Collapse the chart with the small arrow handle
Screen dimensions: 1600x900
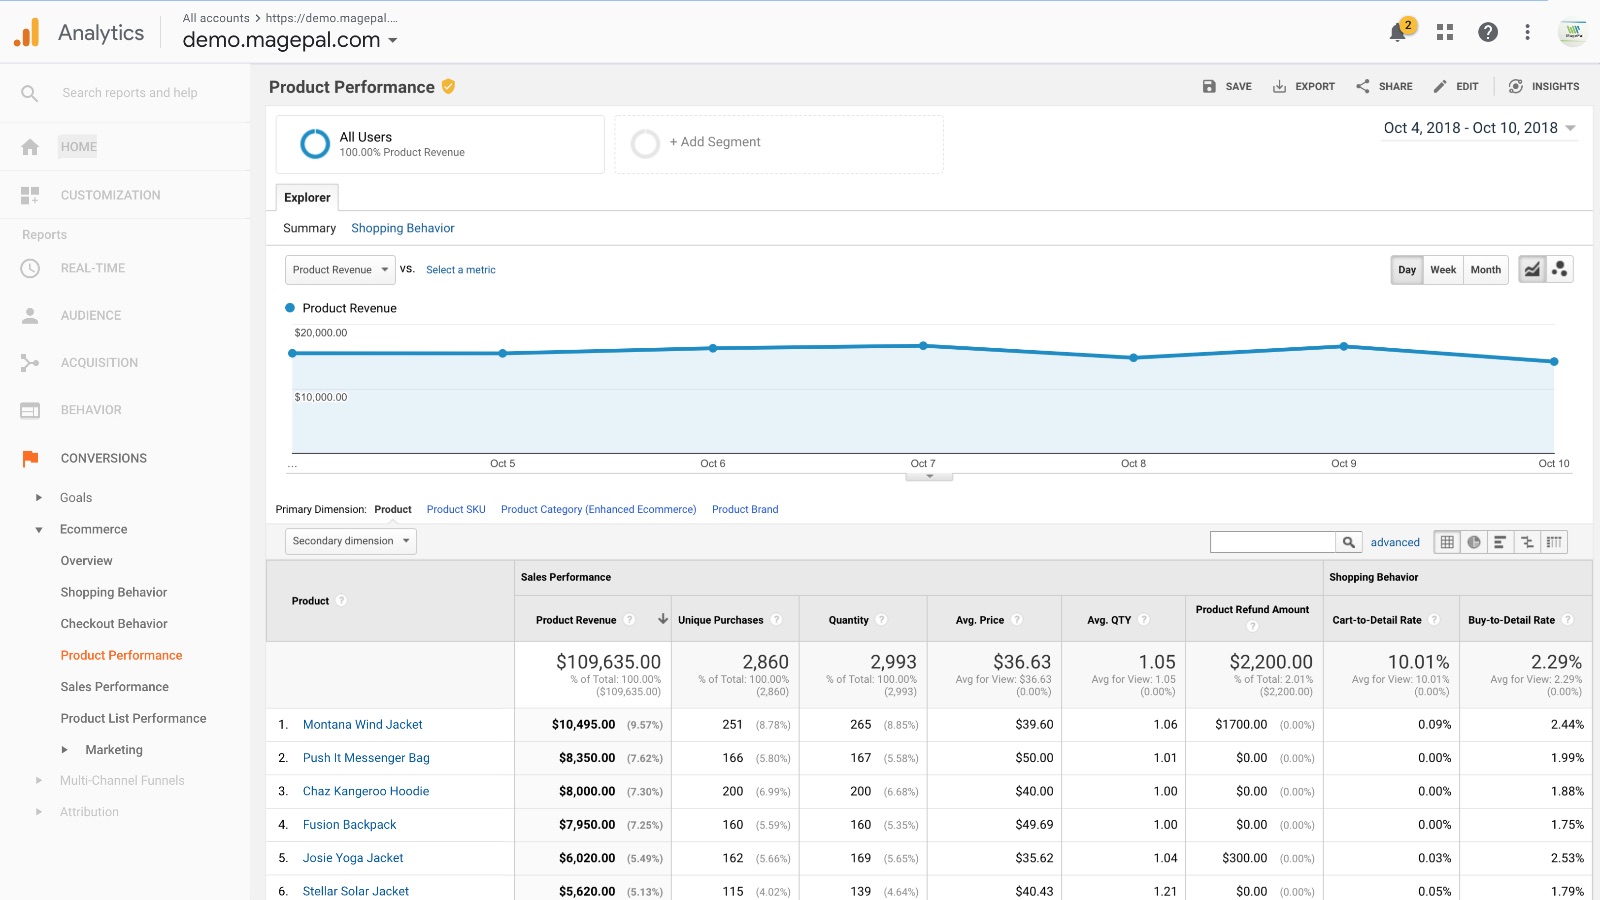929,477
